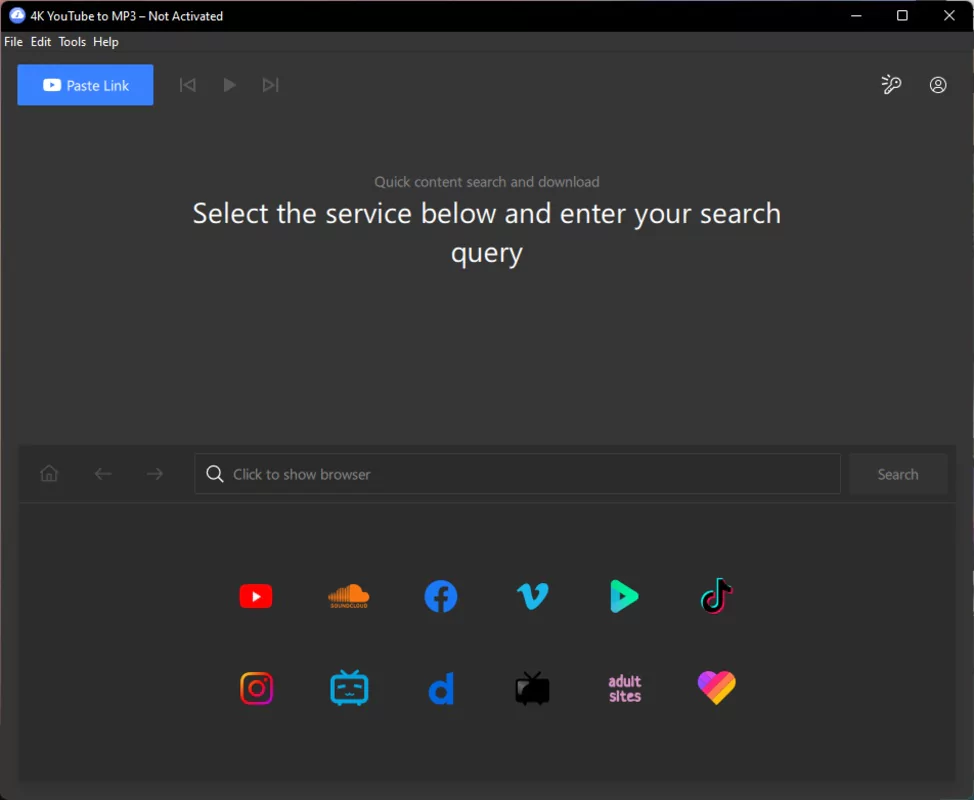Choose the Dailymotion service

440,688
